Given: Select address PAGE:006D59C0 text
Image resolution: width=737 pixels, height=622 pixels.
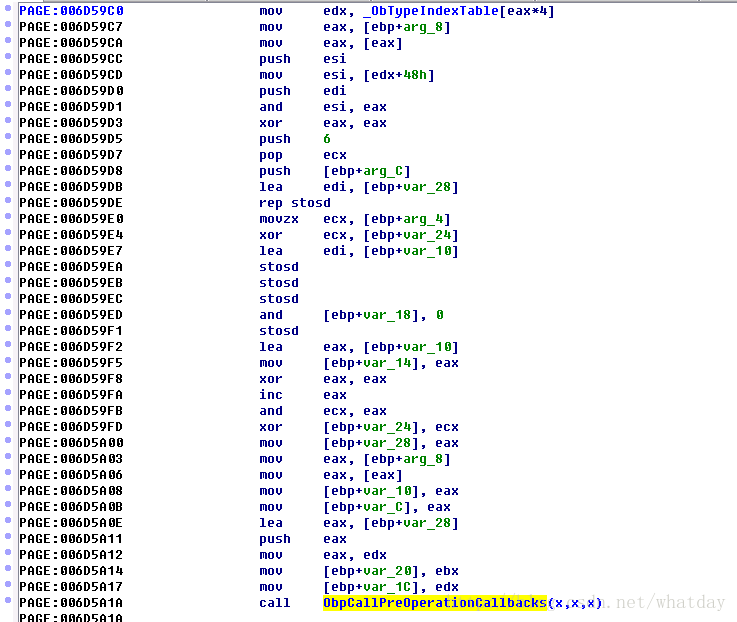Looking at the screenshot, I should [71, 11].
